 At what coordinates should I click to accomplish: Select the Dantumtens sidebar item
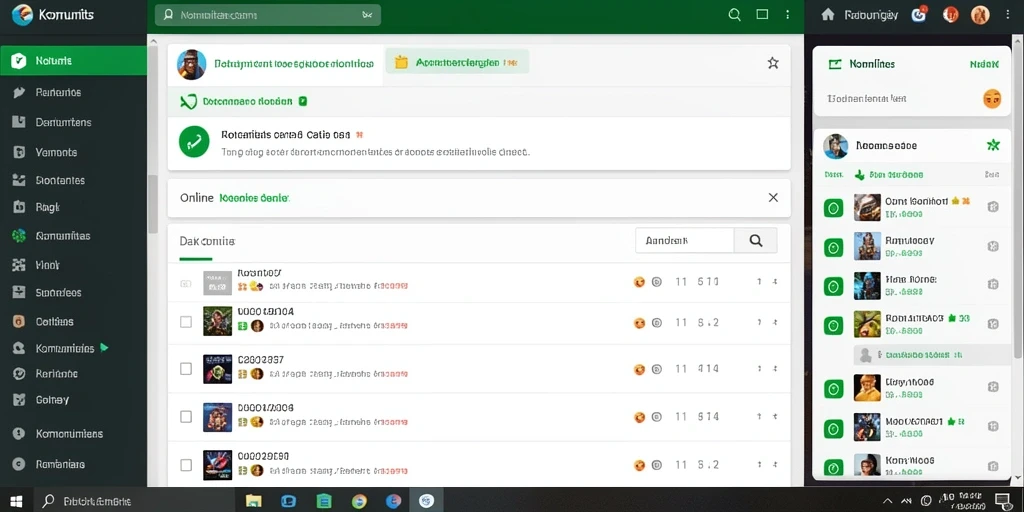point(73,122)
